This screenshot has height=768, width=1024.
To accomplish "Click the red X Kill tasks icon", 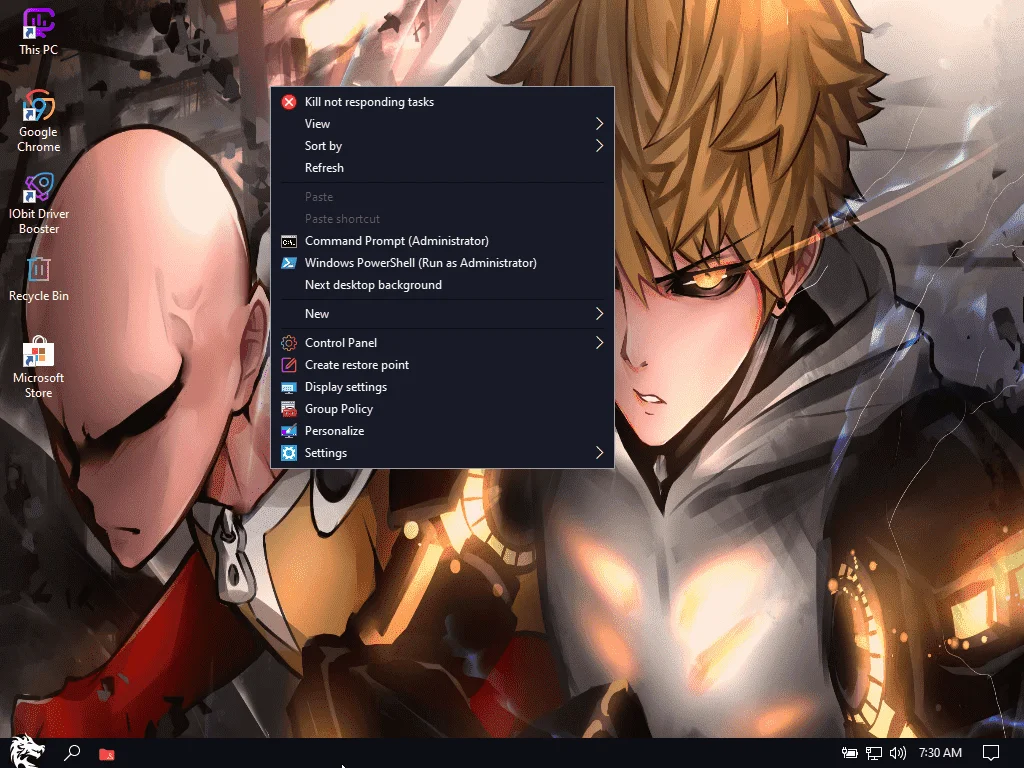I will pos(289,102).
